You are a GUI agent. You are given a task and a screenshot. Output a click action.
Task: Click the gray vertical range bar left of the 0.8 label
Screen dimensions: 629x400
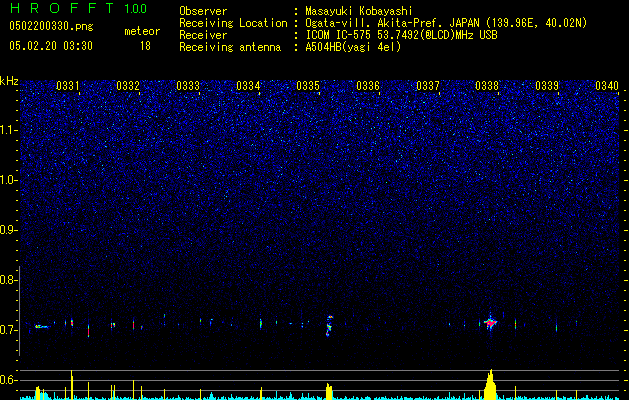(x=19, y=311)
